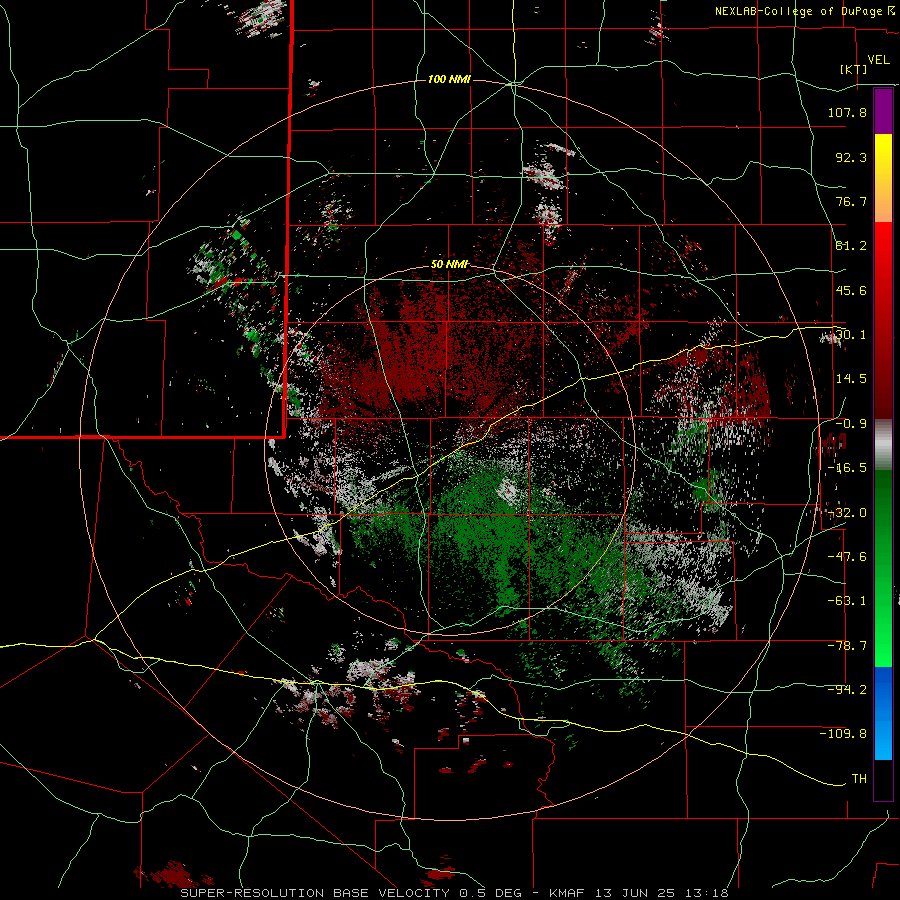Viewport: 900px width, 900px height.
Task: Click the -94.2 velocity scale value
Action: pos(847,689)
